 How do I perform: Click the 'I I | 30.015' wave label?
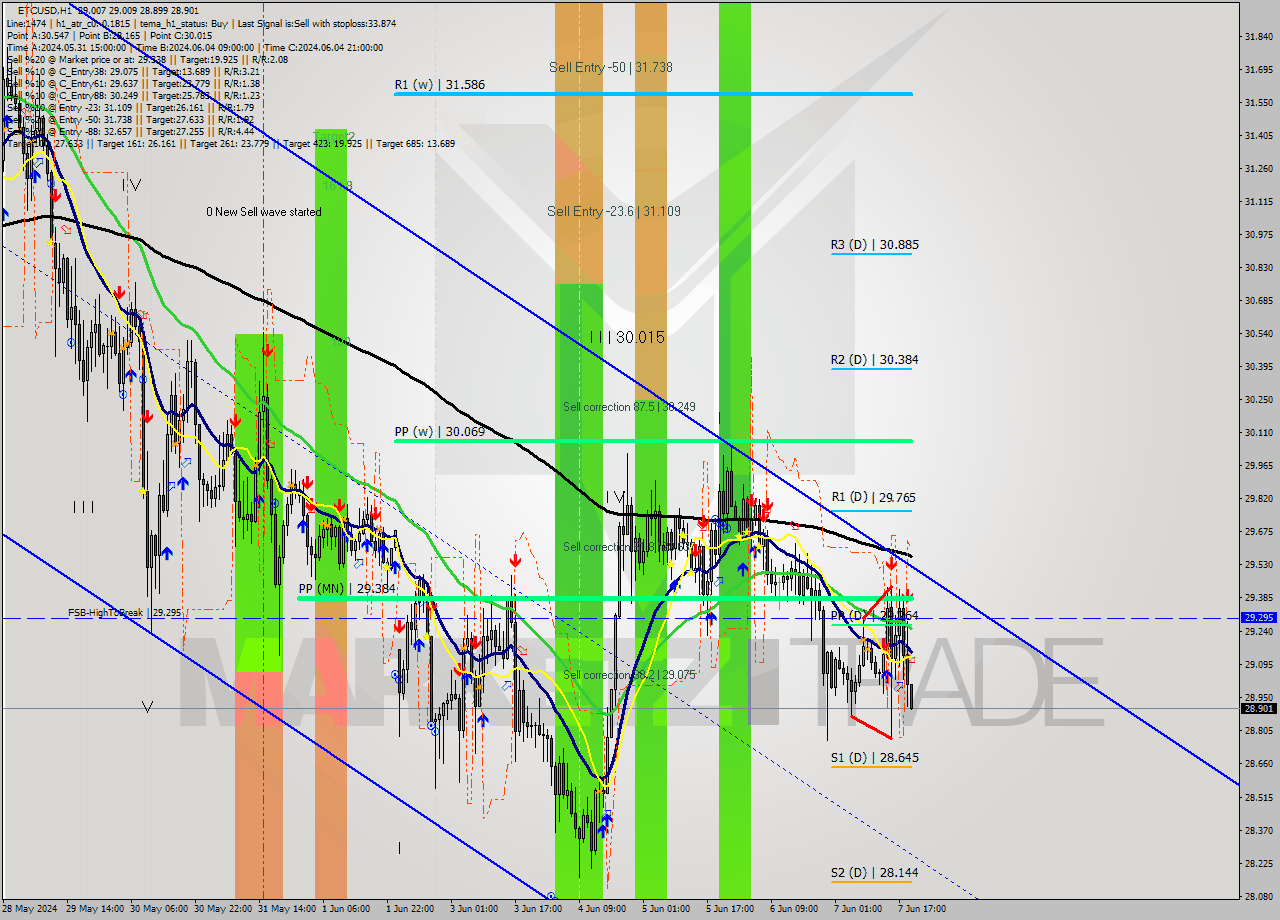pos(627,338)
